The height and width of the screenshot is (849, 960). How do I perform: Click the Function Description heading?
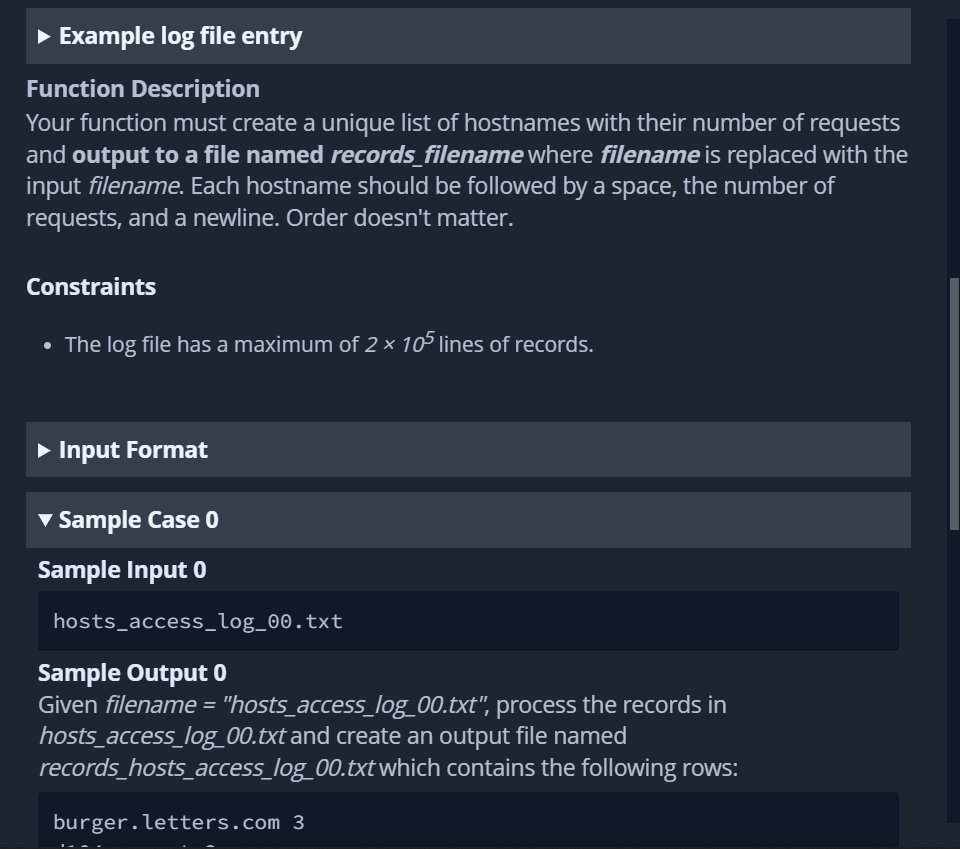coord(143,89)
